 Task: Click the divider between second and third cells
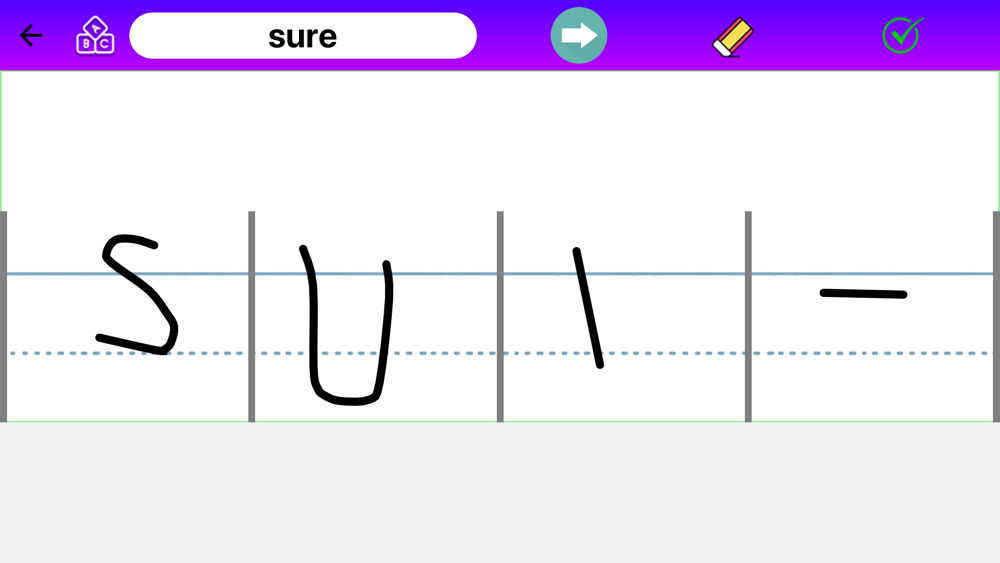[500, 316]
